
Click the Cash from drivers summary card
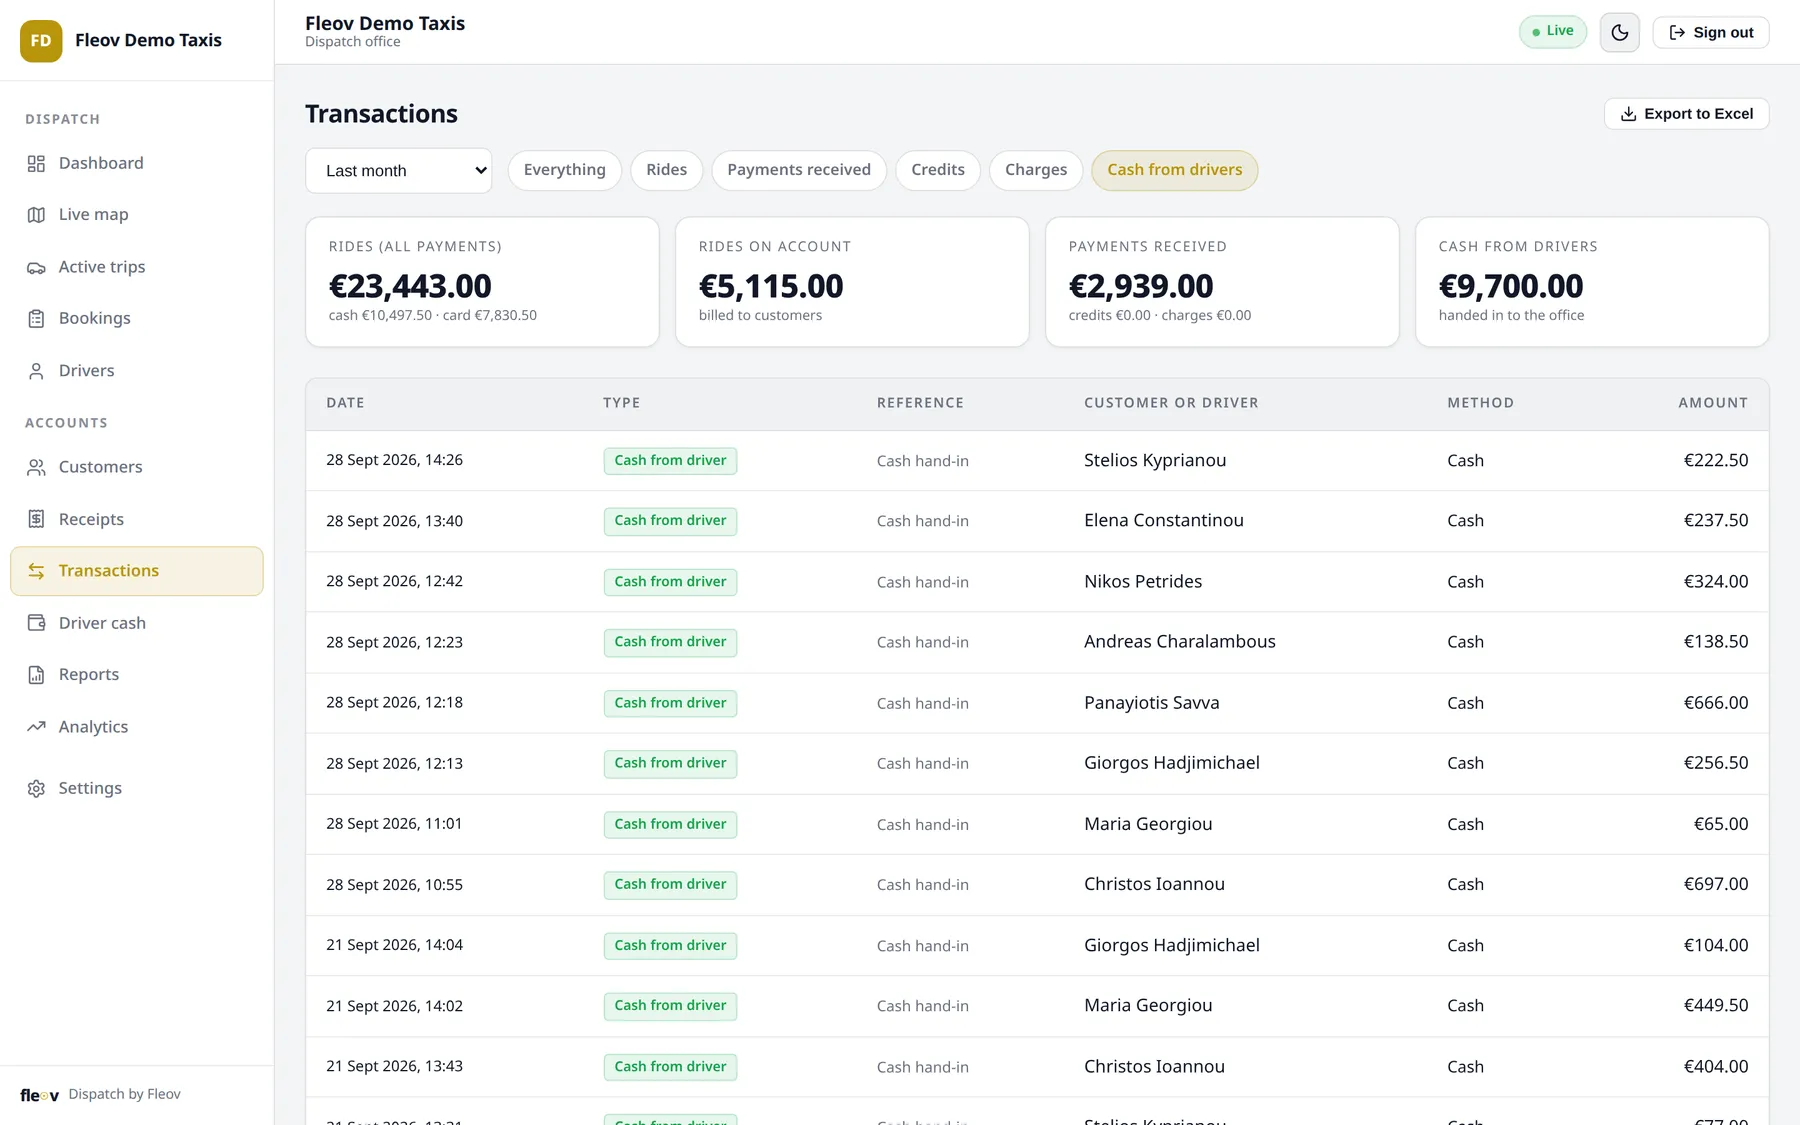point(1592,282)
